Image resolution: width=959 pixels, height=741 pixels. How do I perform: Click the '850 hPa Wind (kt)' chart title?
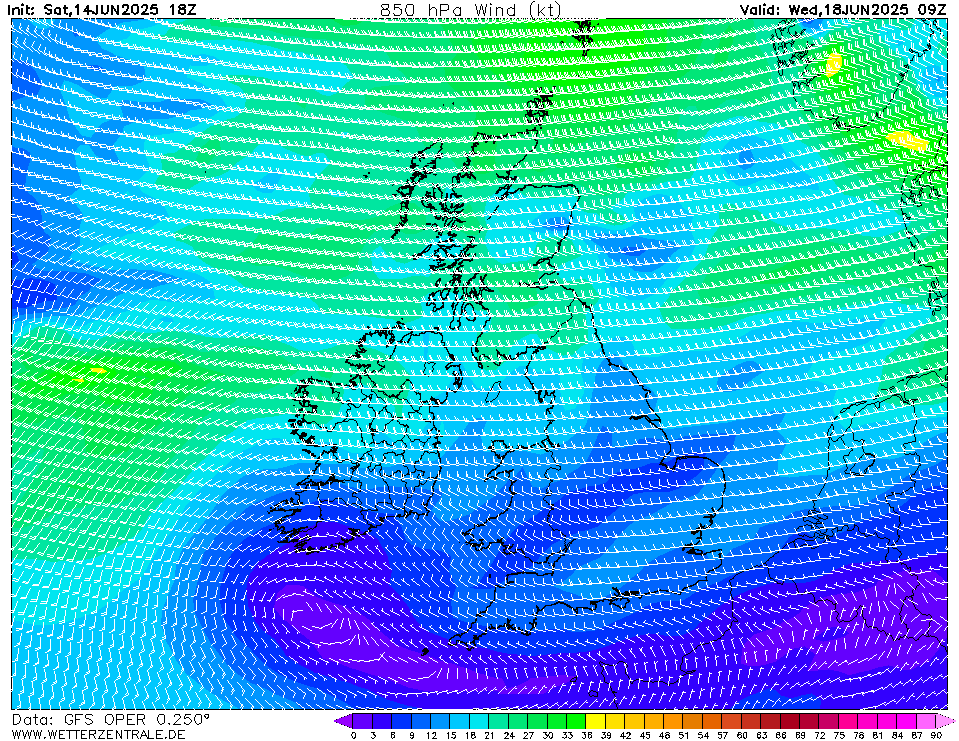470,10
